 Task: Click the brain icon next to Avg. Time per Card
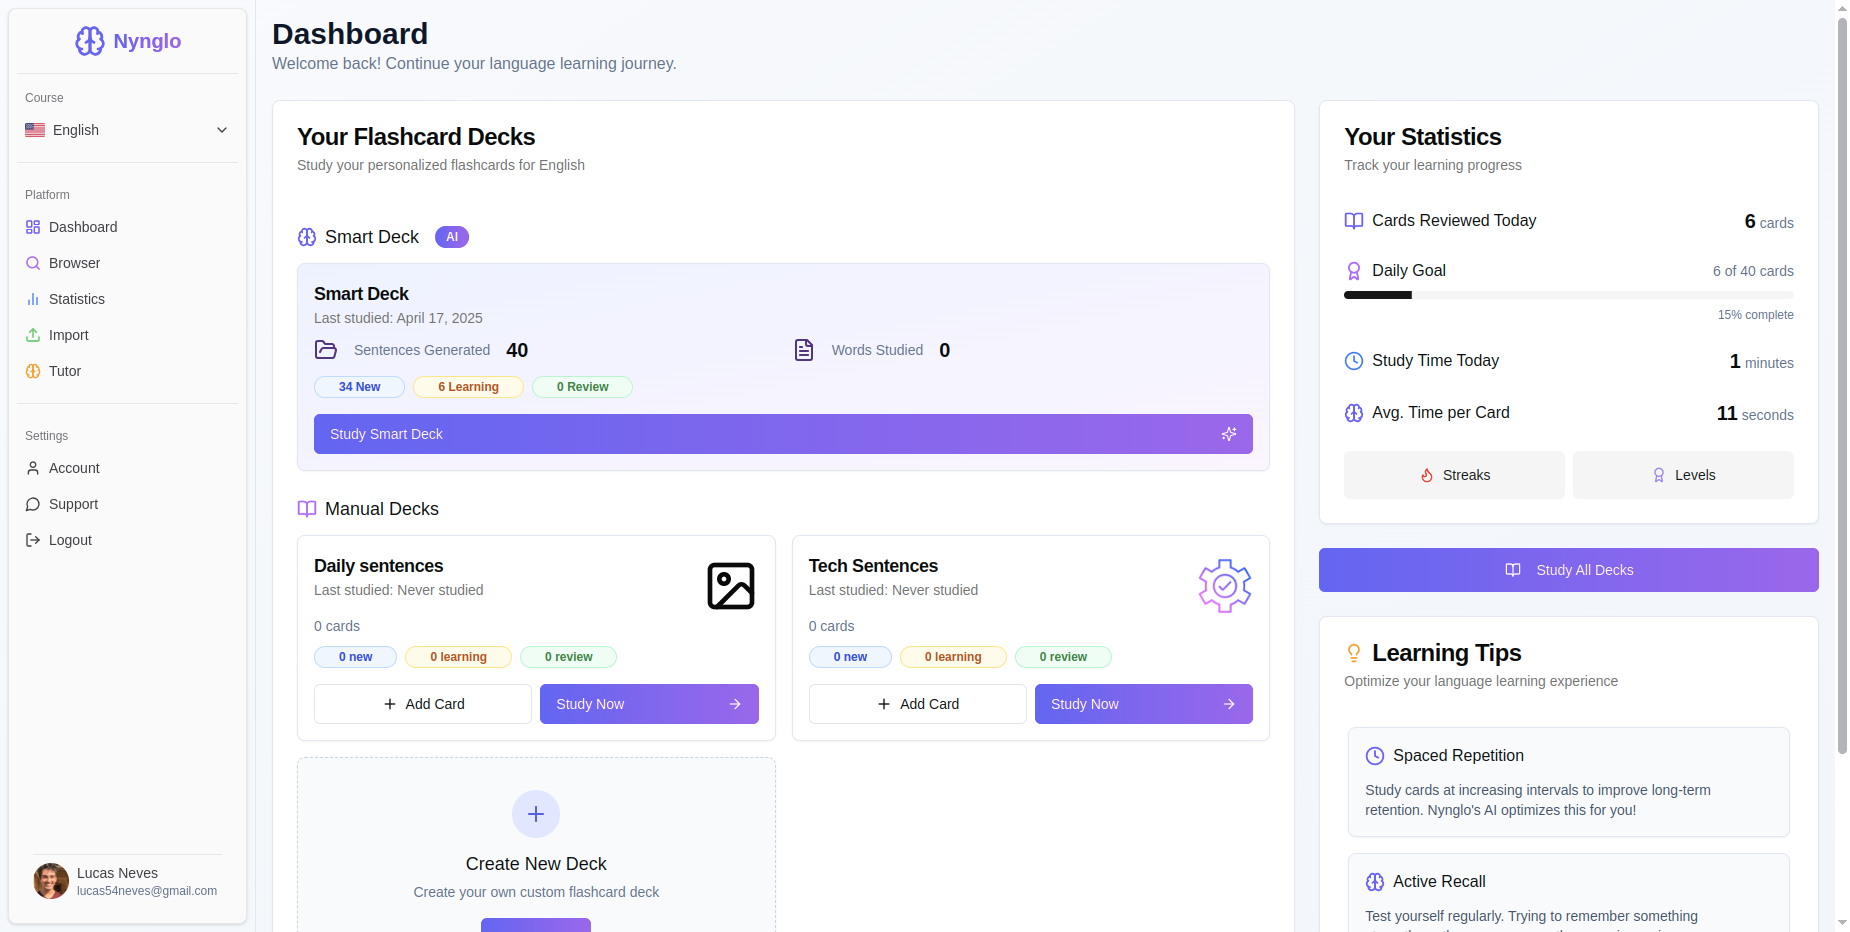coord(1354,413)
